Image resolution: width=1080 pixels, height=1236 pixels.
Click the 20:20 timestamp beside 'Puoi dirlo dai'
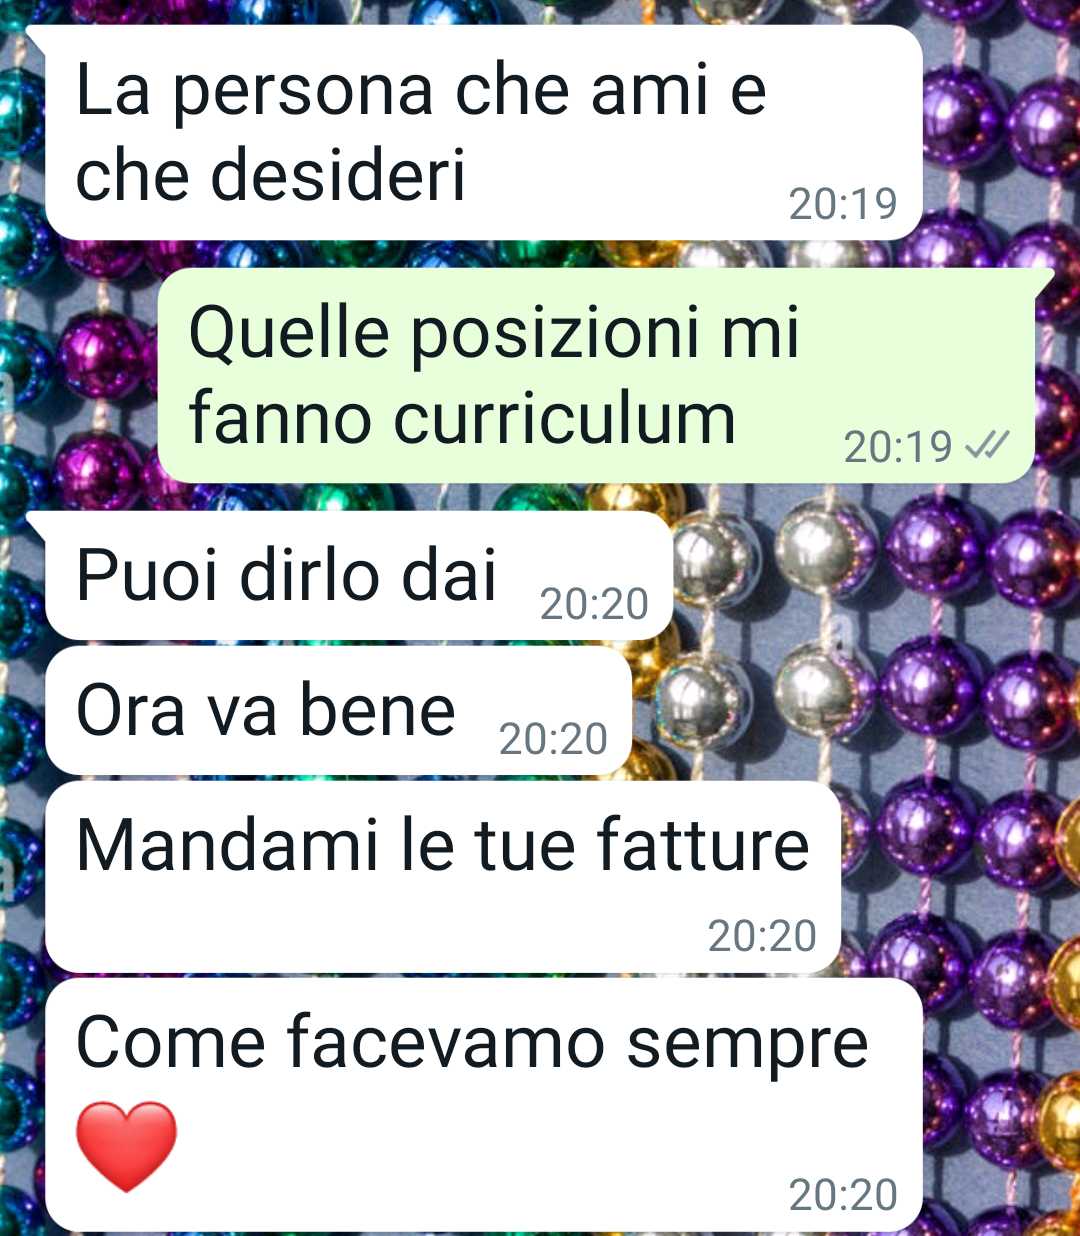(x=594, y=604)
